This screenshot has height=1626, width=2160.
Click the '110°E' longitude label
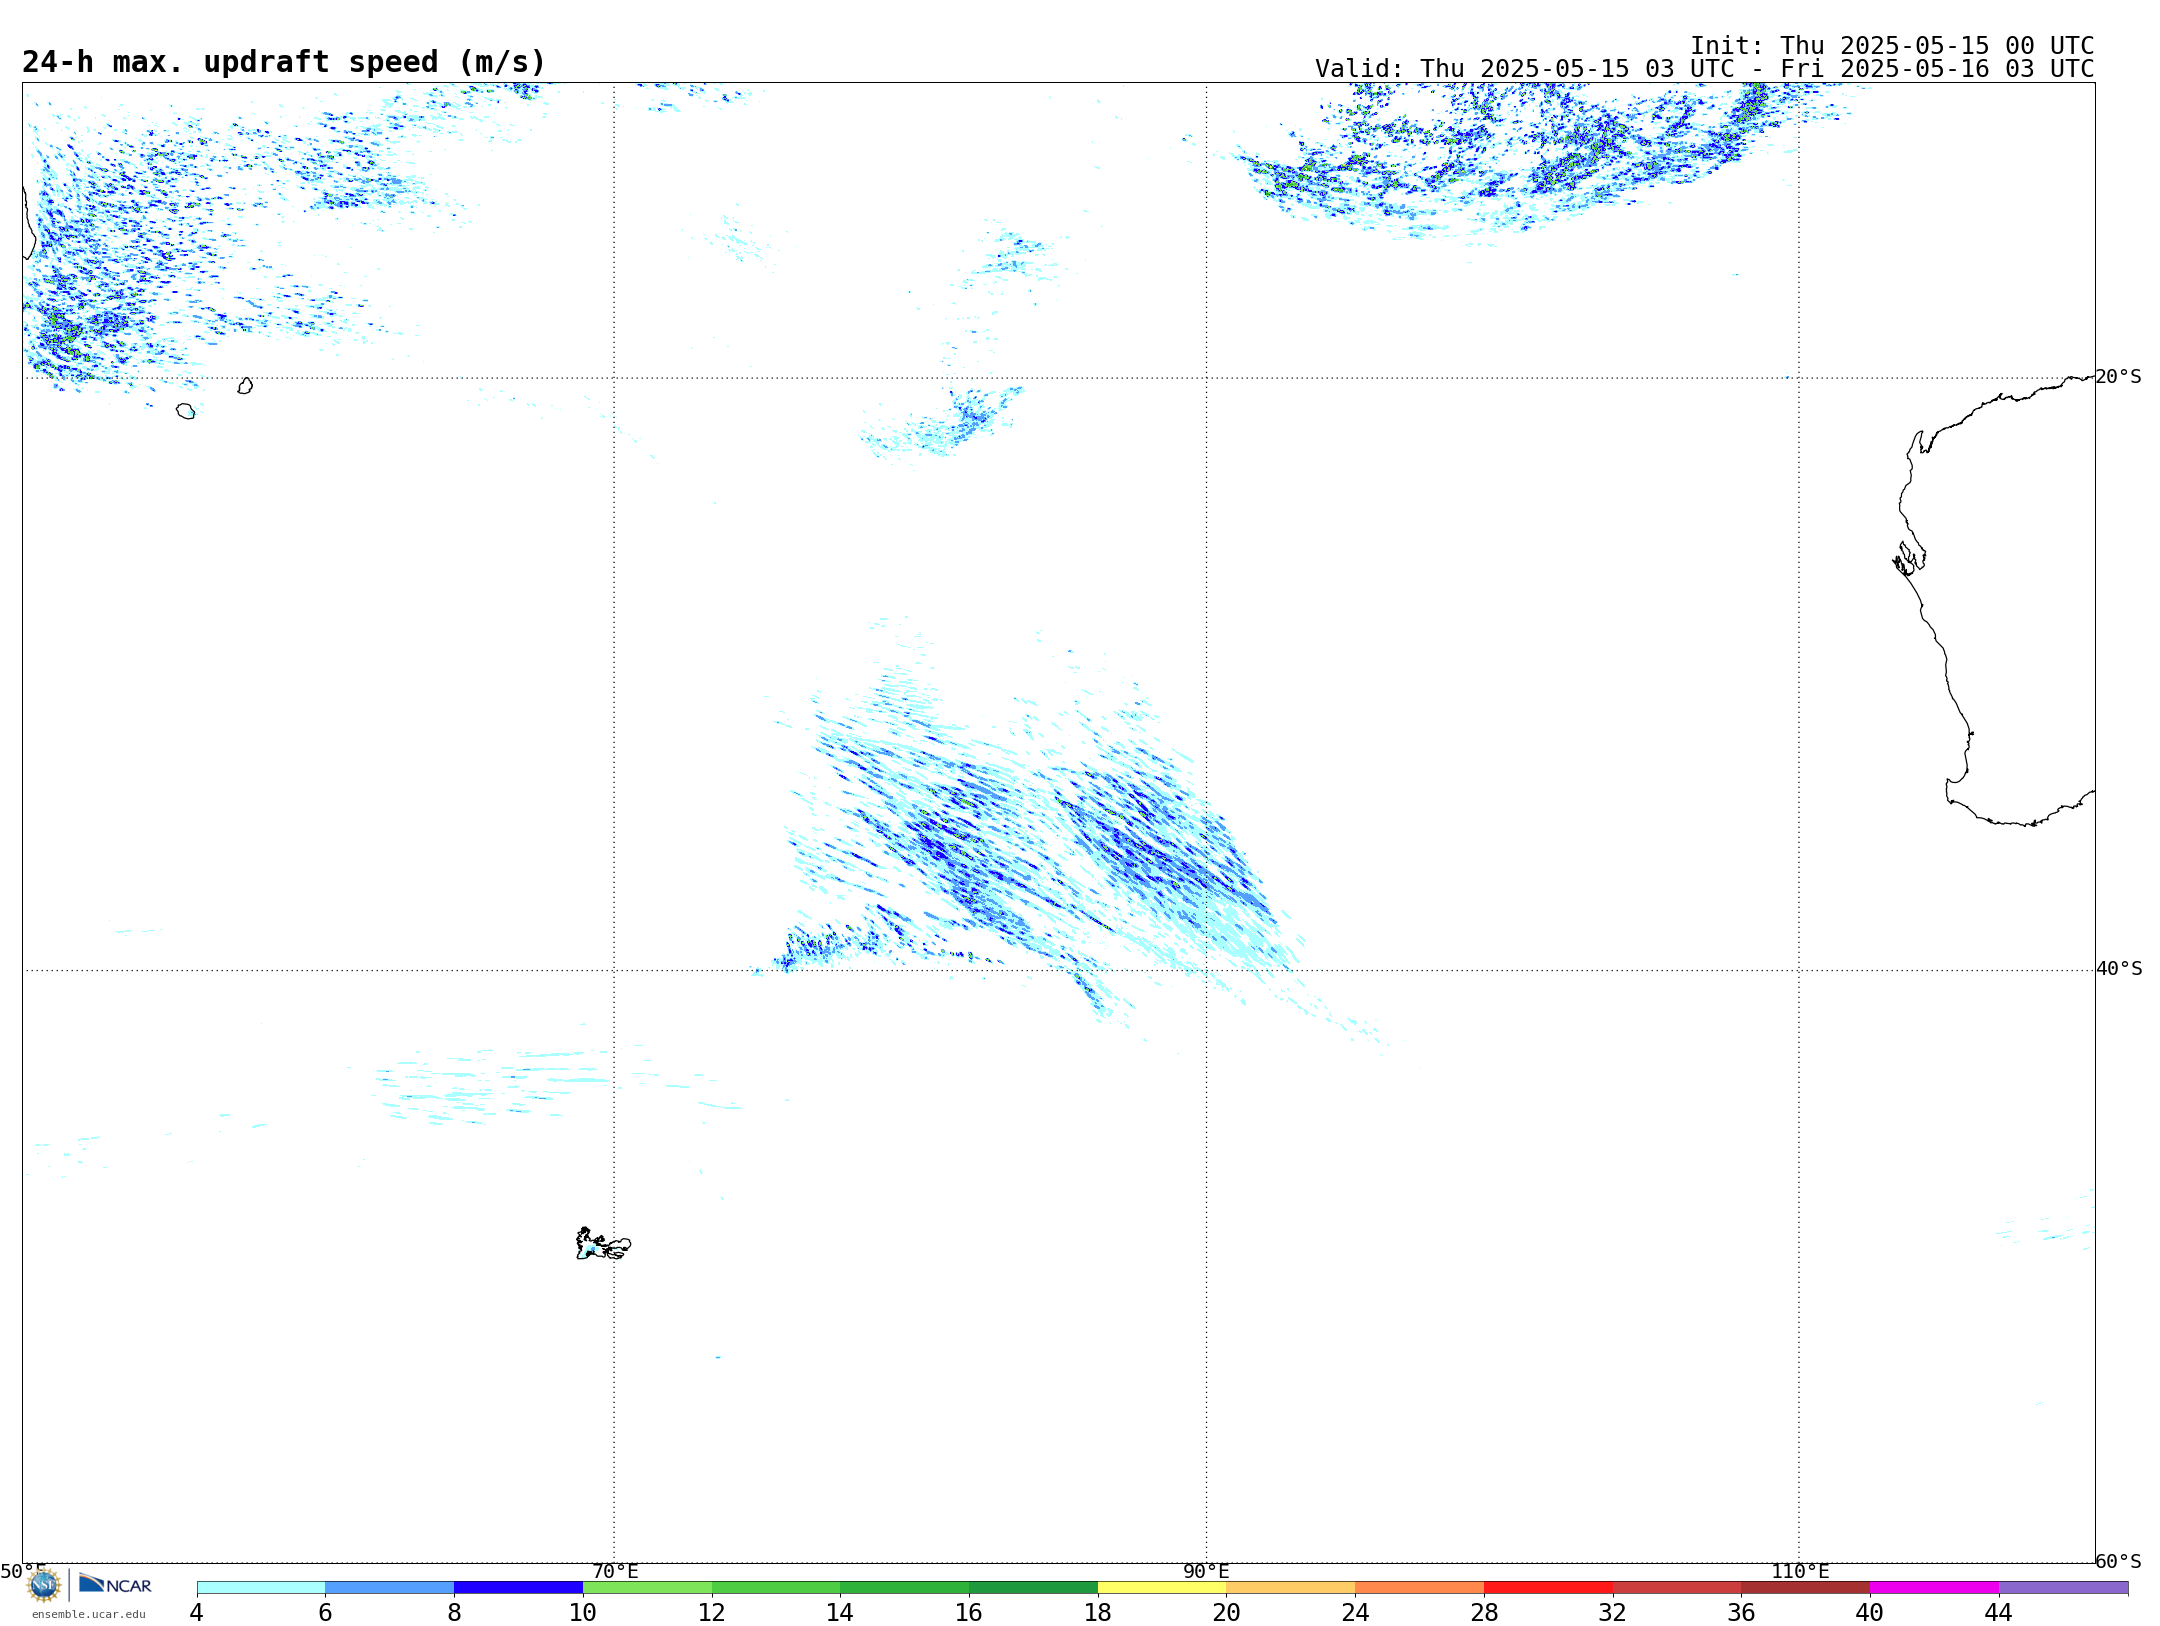coord(1800,1571)
